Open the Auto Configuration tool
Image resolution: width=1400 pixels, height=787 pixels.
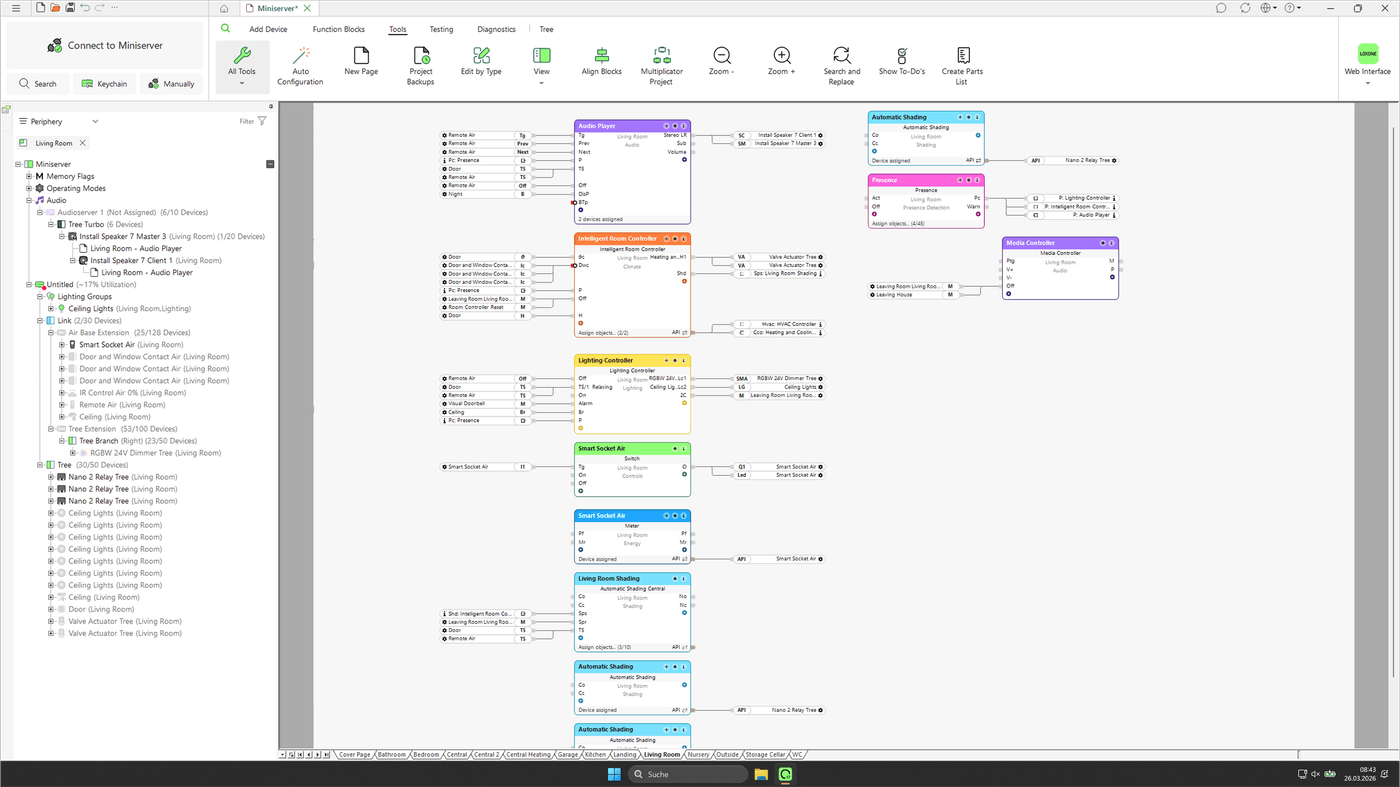point(300,66)
